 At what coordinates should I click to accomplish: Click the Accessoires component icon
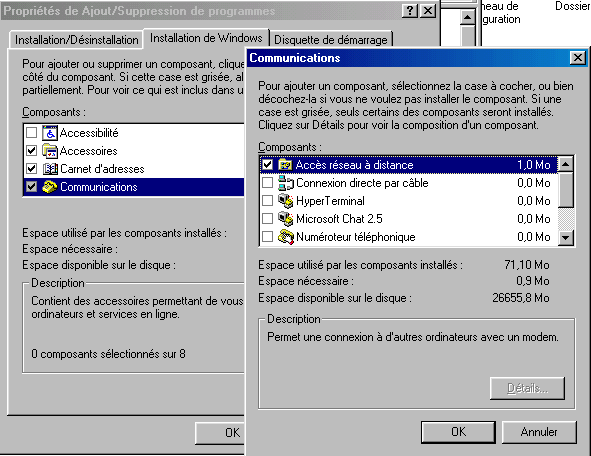tap(50, 151)
